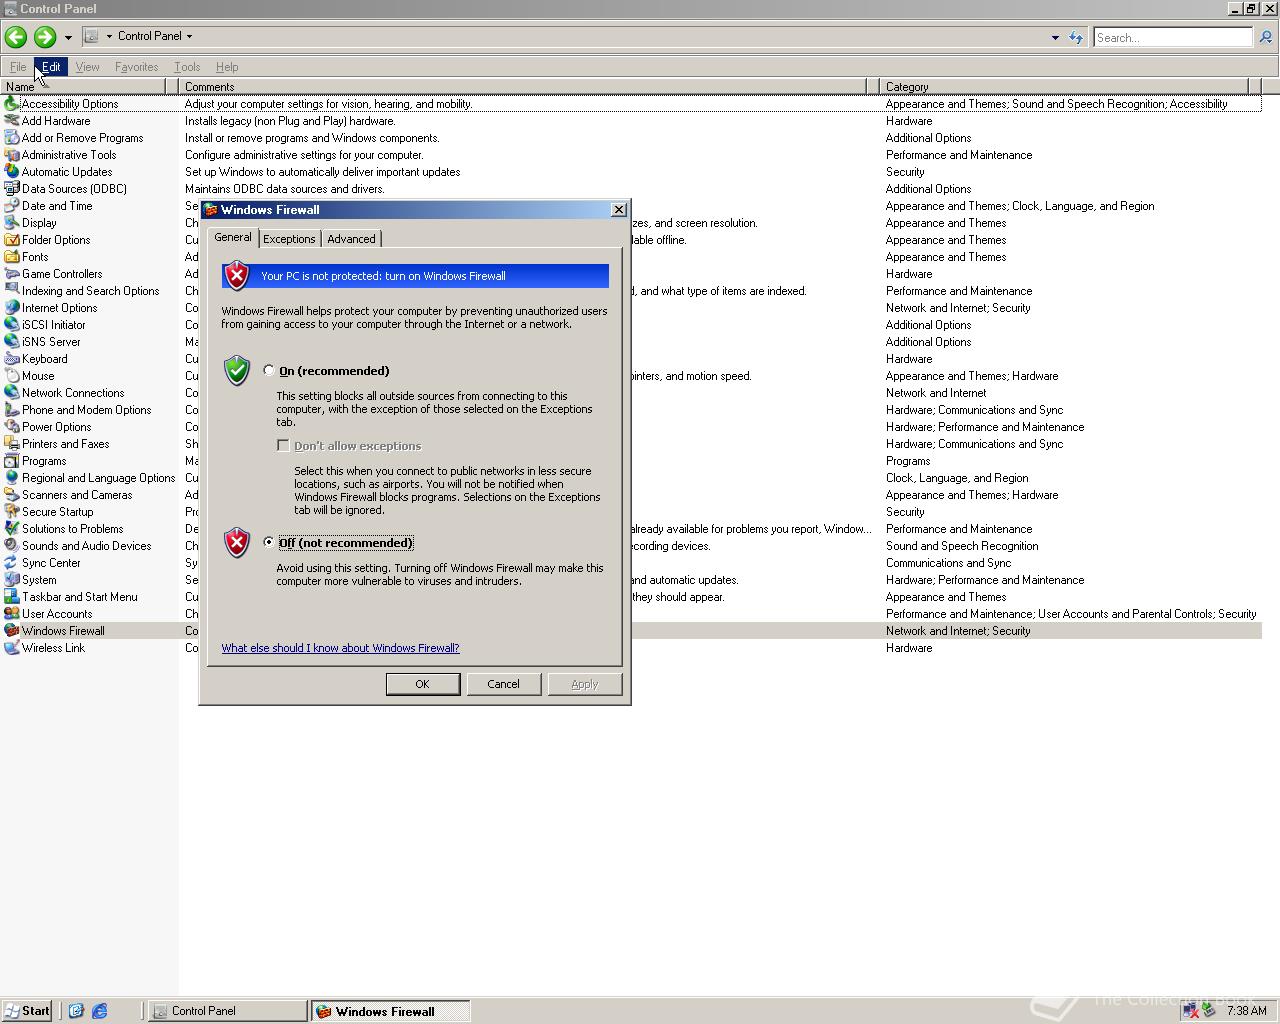
Task: Focus the Search input field
Action: click(1172, 37)
